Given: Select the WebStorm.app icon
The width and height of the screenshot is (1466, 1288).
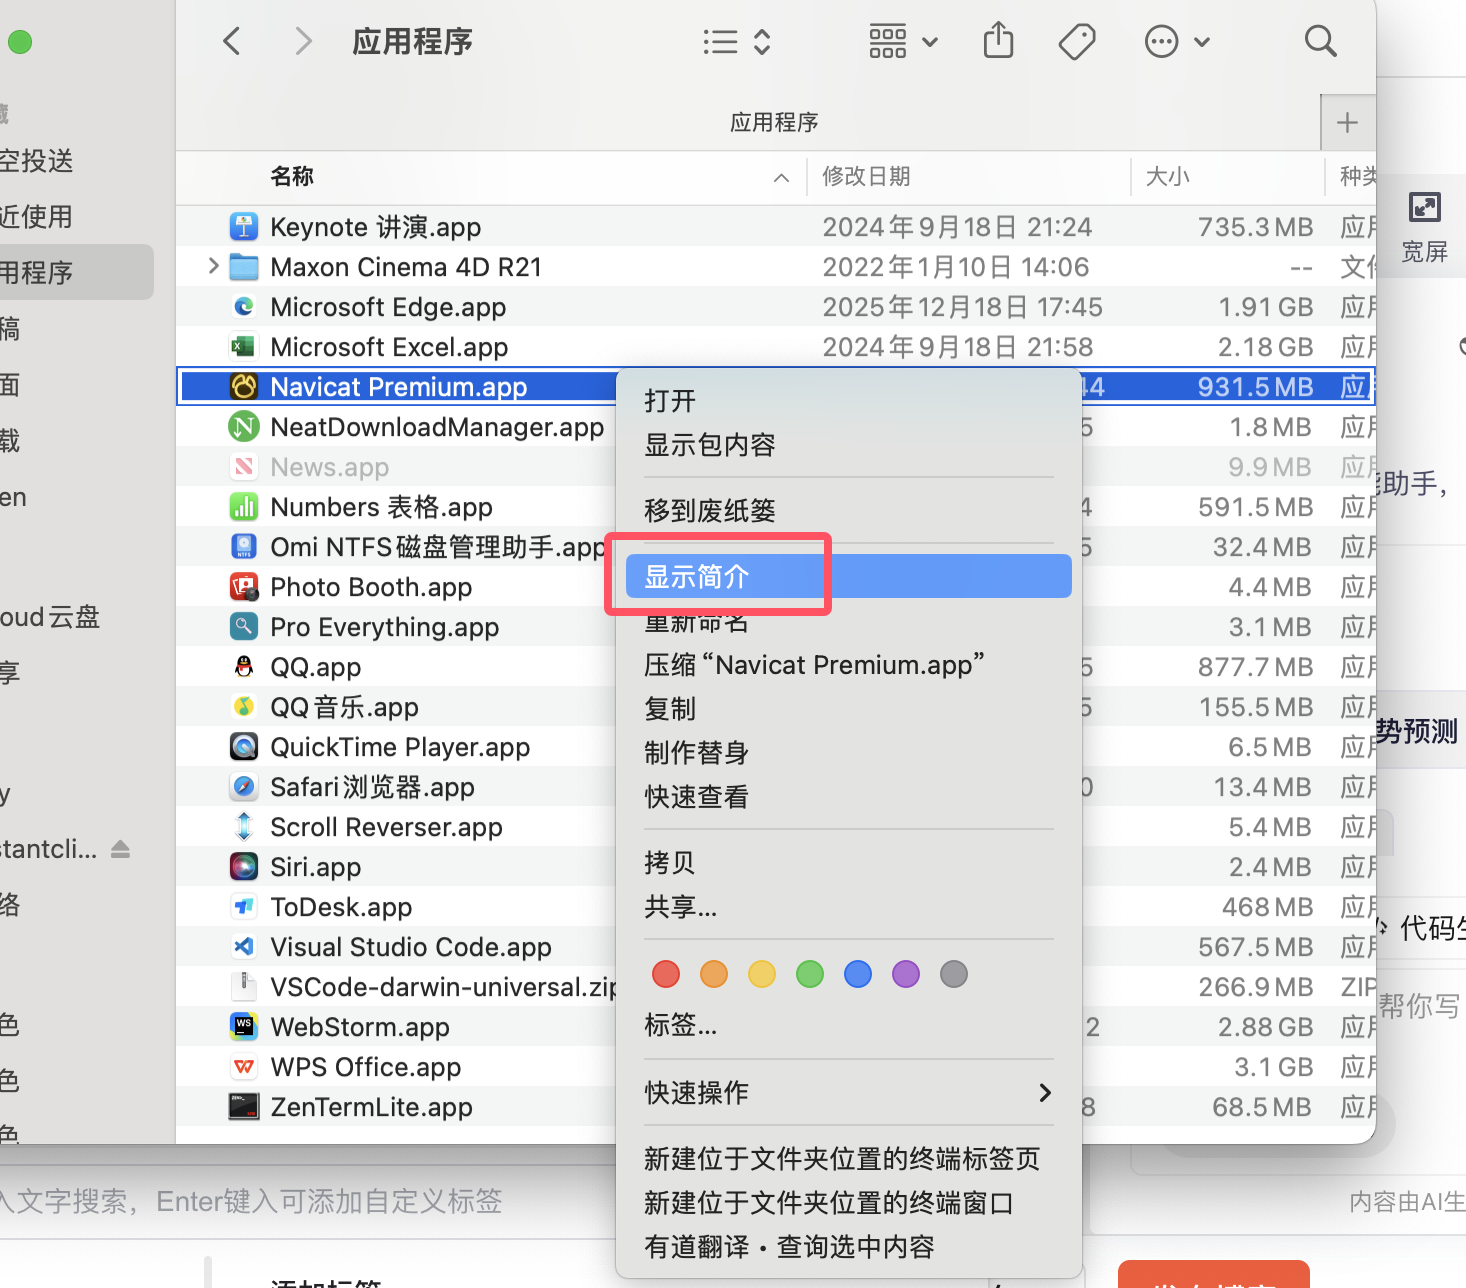Looking at the screenshot, I should pyautogui.click(x=244, y=1027).
